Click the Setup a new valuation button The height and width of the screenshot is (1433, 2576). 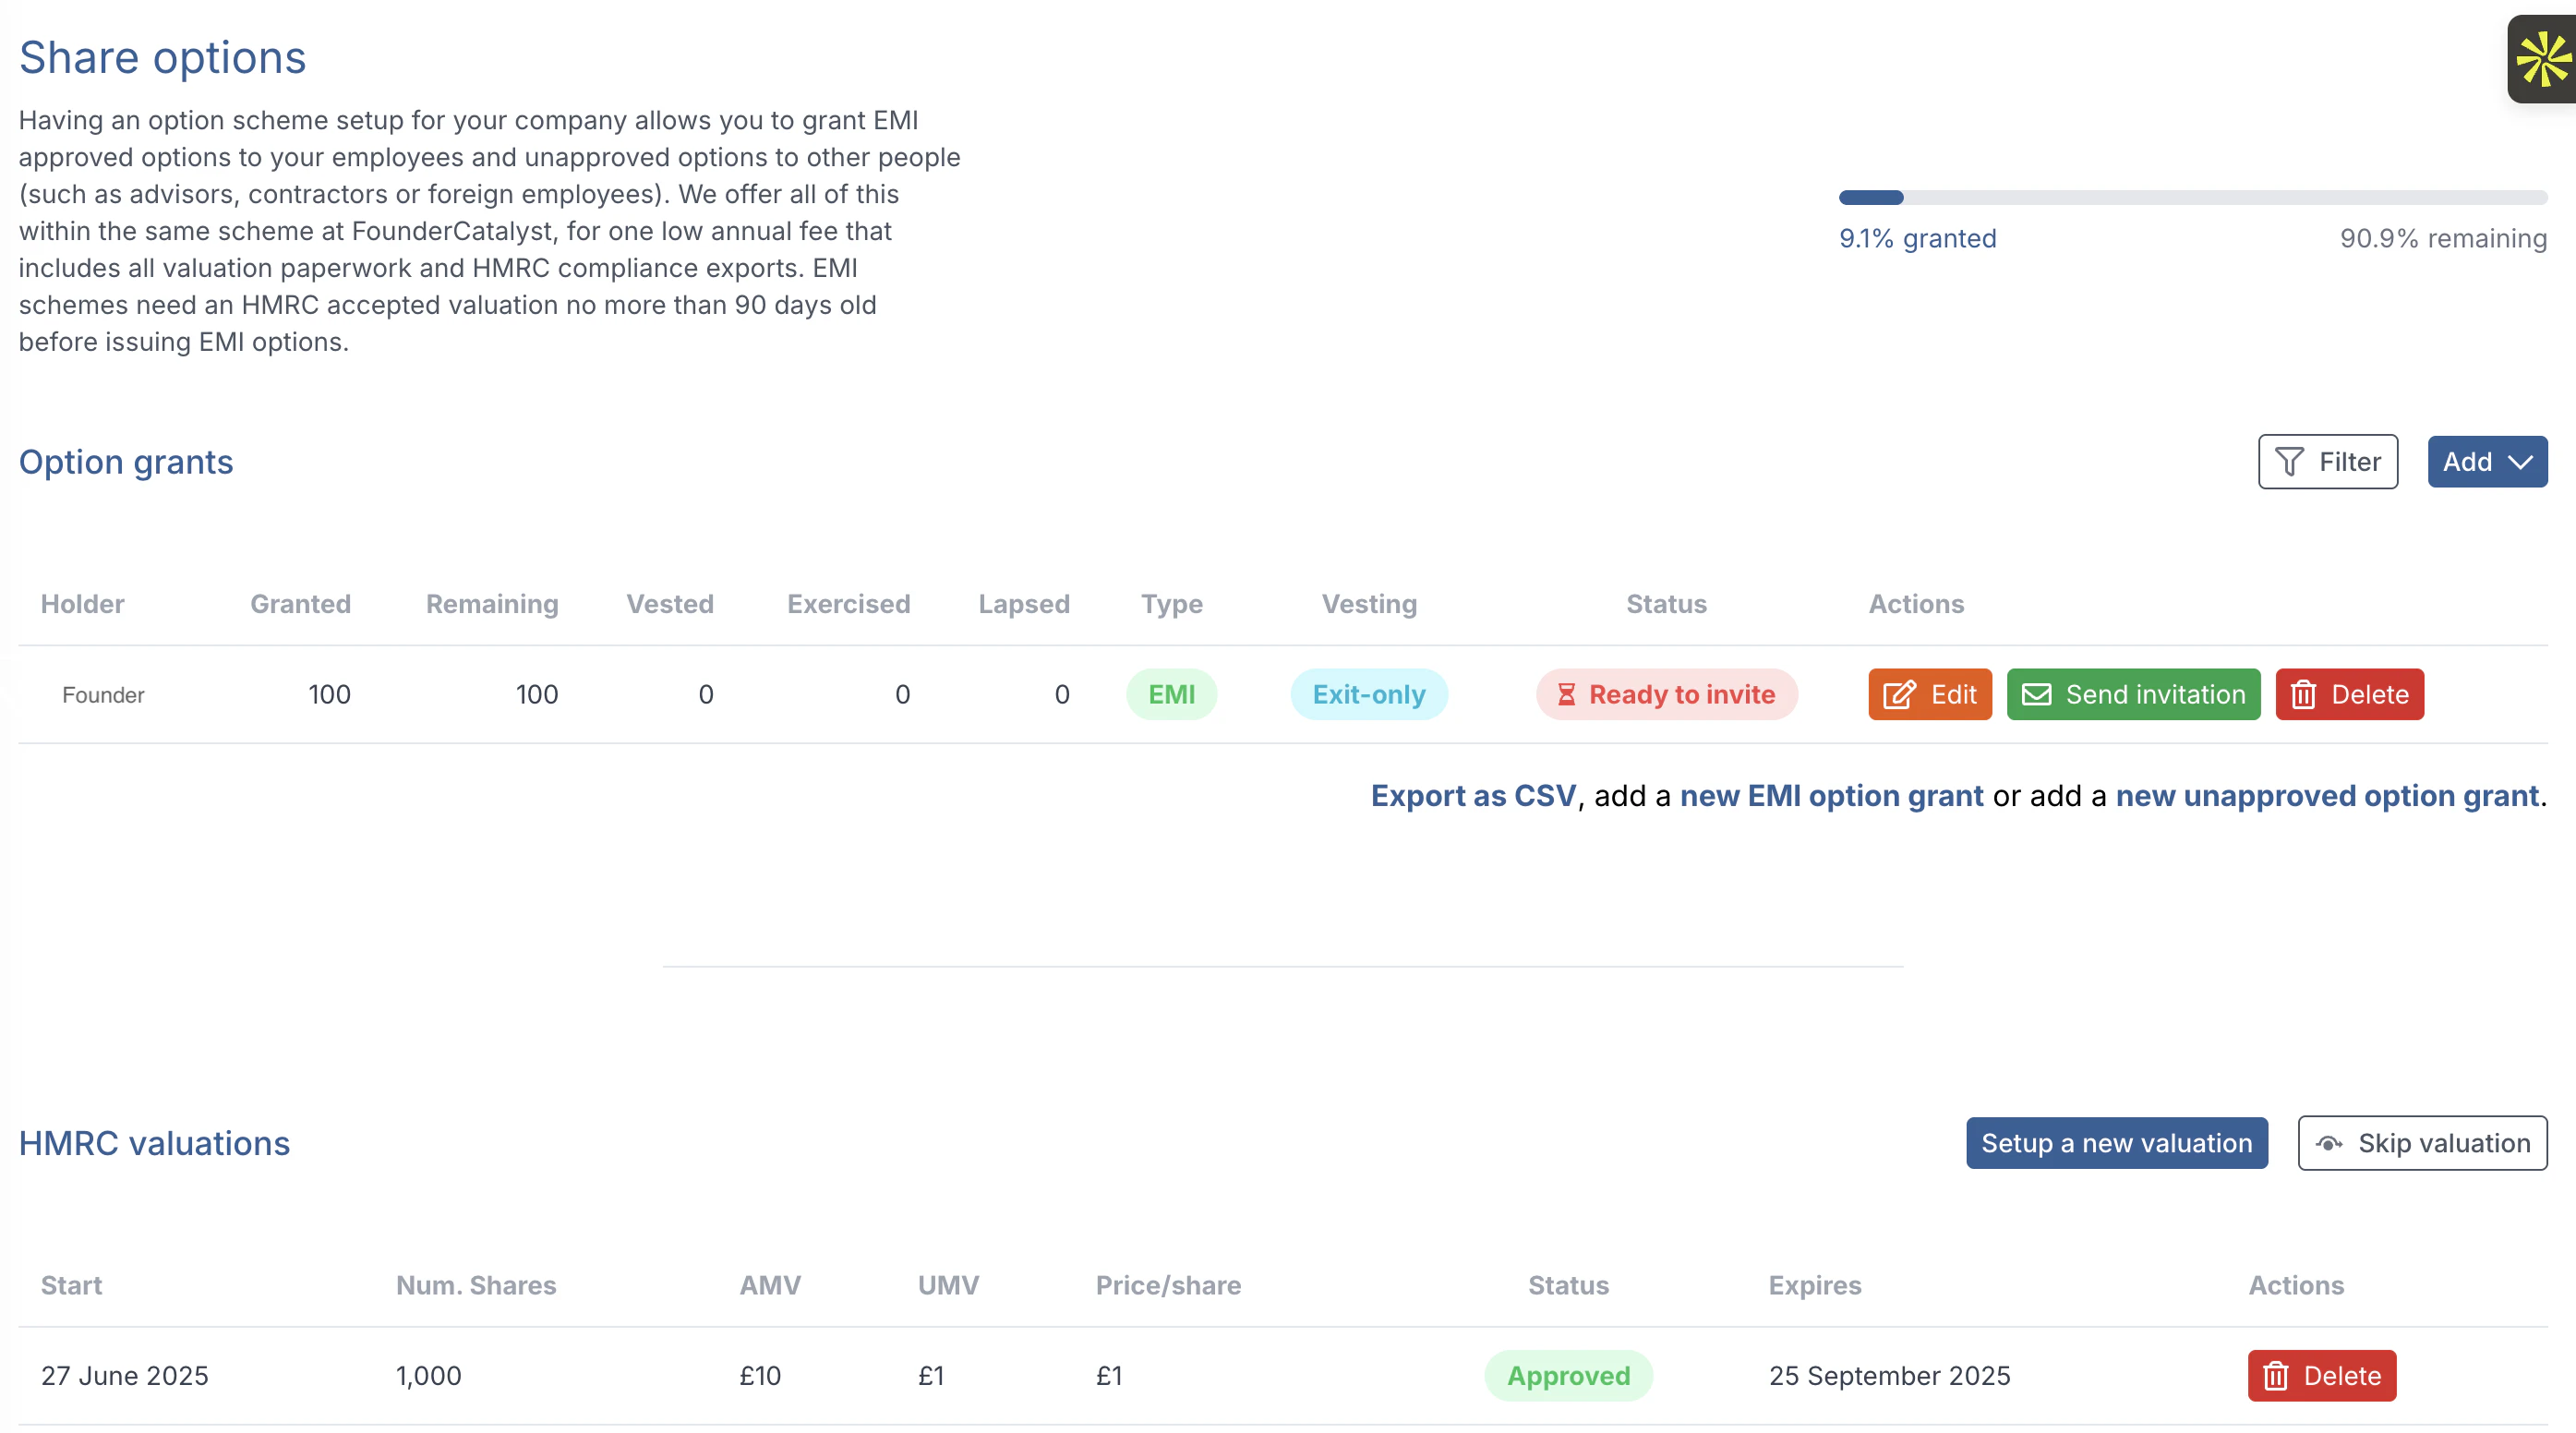[2116, 1143]
